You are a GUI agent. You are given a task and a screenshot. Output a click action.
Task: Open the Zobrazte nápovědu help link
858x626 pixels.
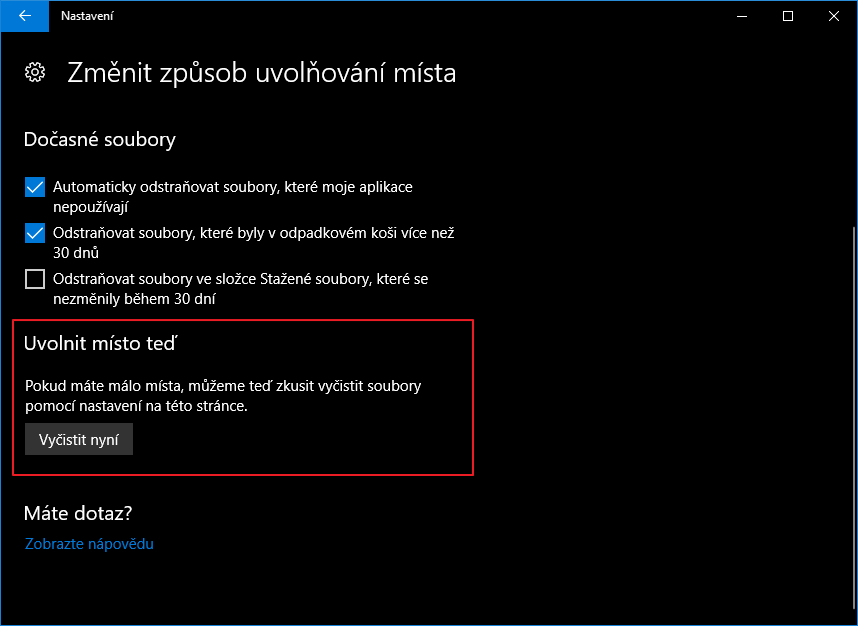coord(88,544)
